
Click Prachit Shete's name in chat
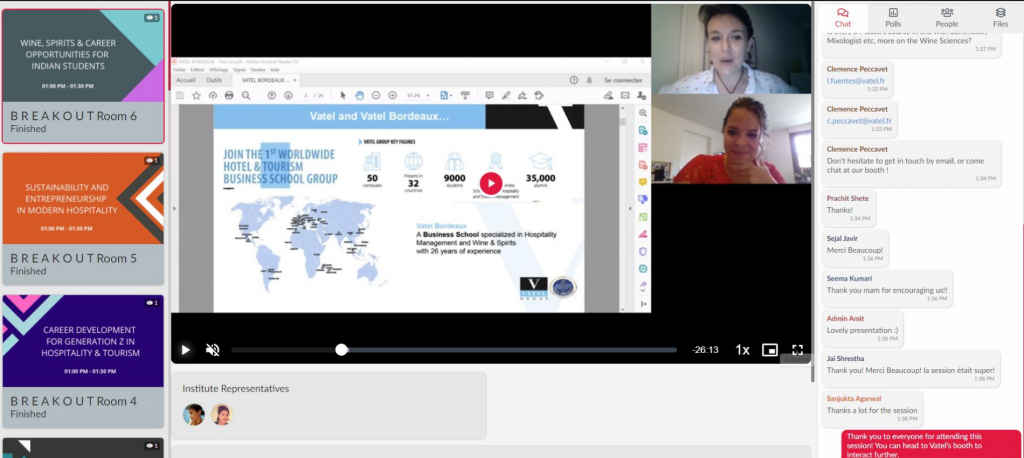[x=848, y=198]
